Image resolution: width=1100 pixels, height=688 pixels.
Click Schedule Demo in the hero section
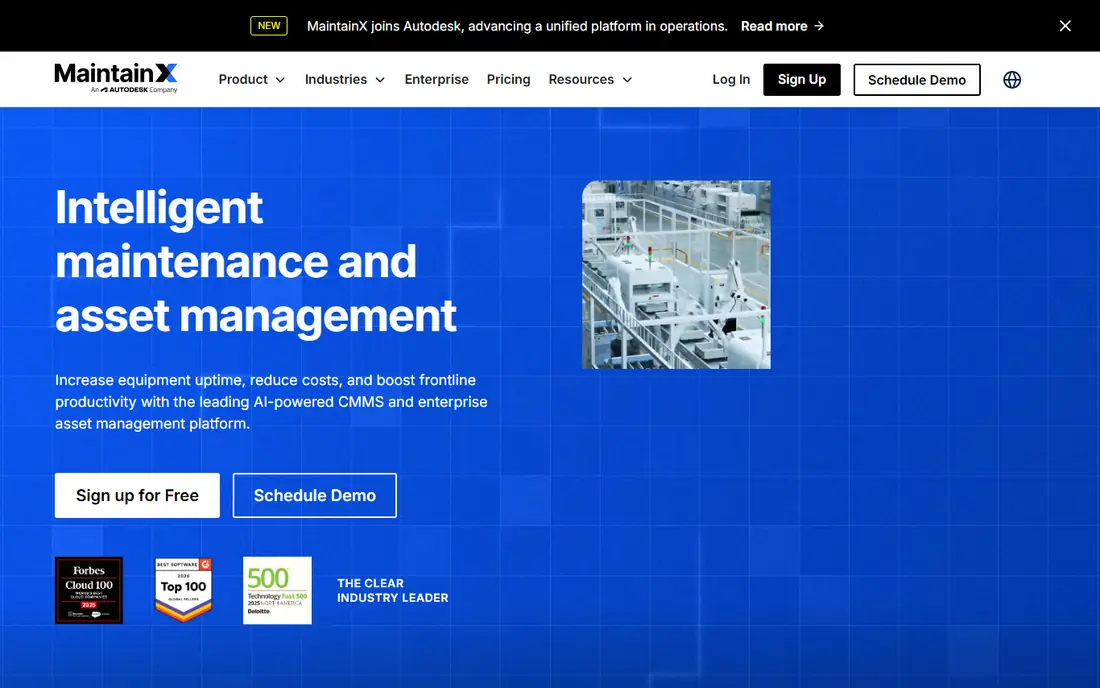(315, 495)
